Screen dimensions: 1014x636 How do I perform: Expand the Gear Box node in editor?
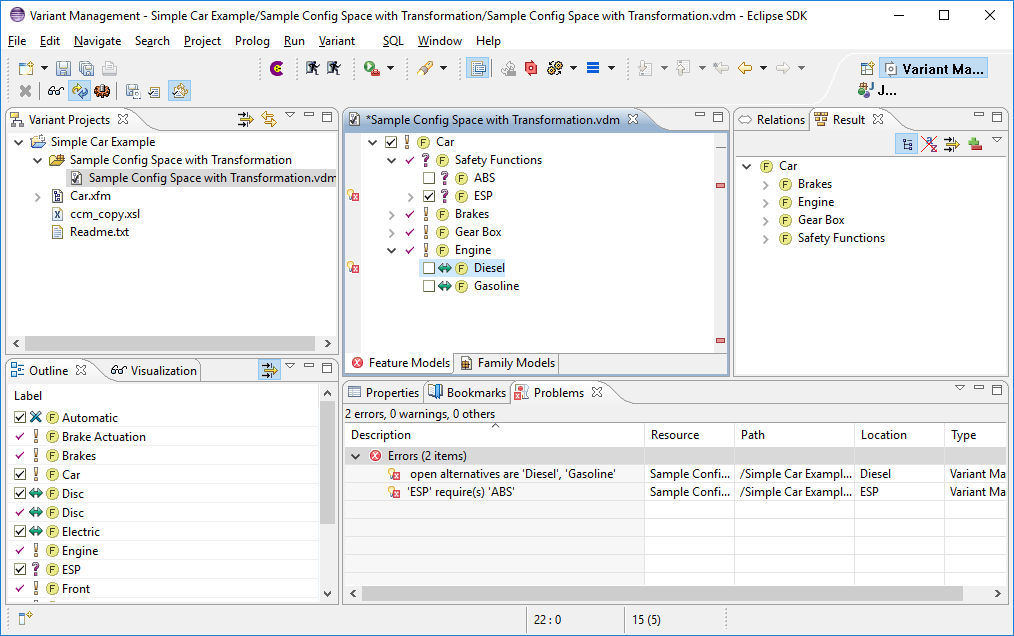(x=391, y=232)
